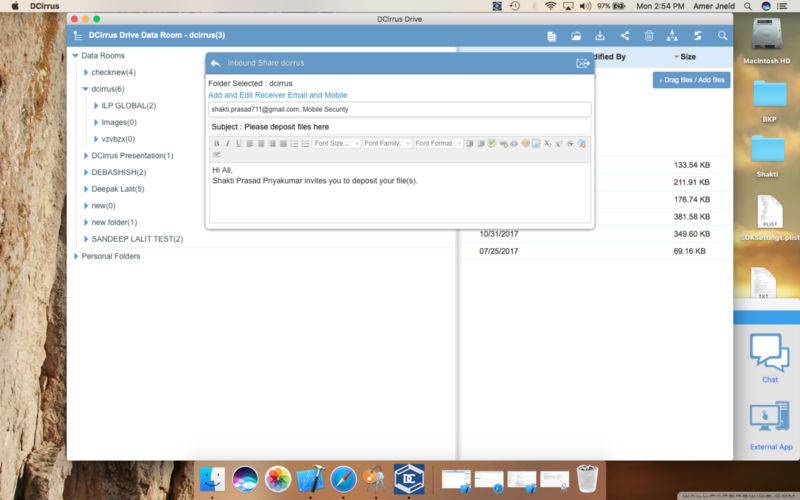Click the folder tree icon beside Data Room title
The width and height of the screenshot is (800, 500).
[x=78, y=35]
